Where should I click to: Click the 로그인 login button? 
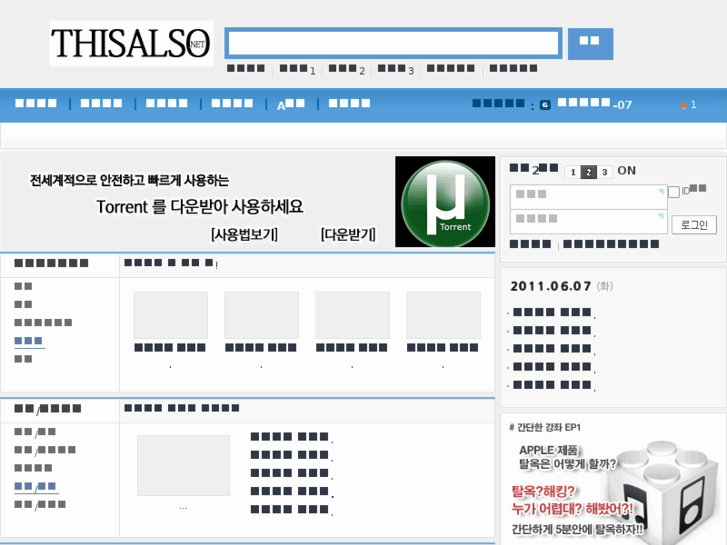tap(694, 225)
